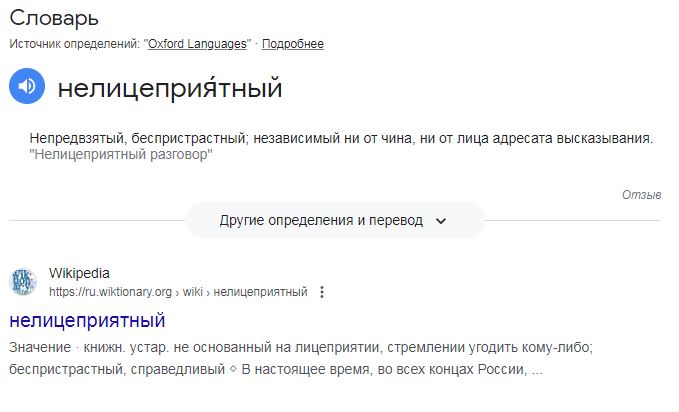Click the grey нелицеприятный breadcrumb in URL
Viewport: 679px width, 412px height.
click(260, 292)
